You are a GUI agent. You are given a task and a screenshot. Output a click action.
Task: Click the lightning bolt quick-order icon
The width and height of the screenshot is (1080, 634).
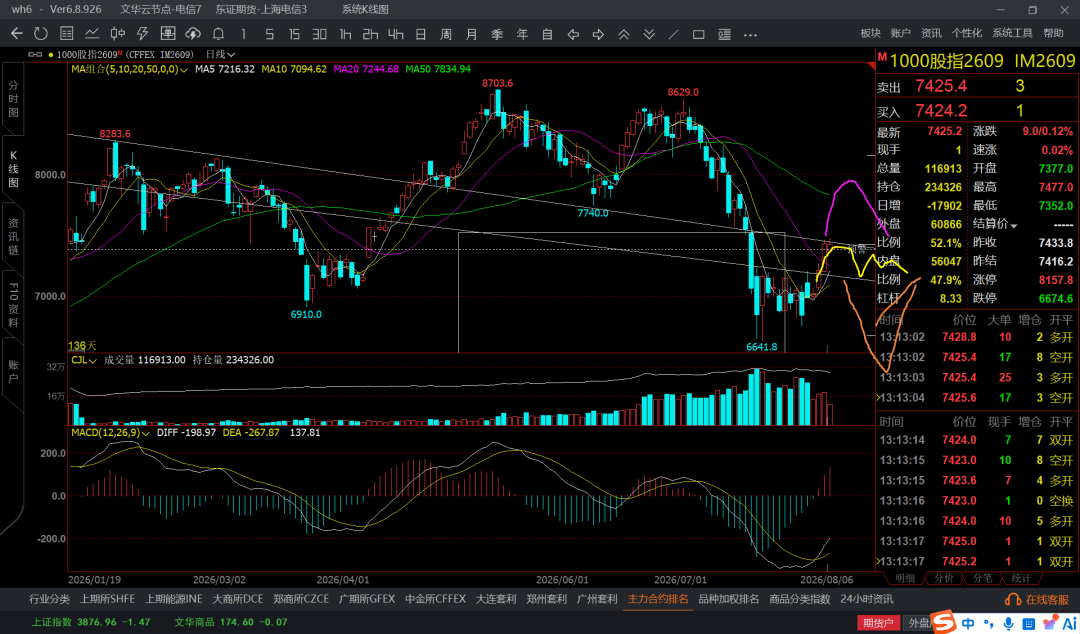click(x=143, y=34)
